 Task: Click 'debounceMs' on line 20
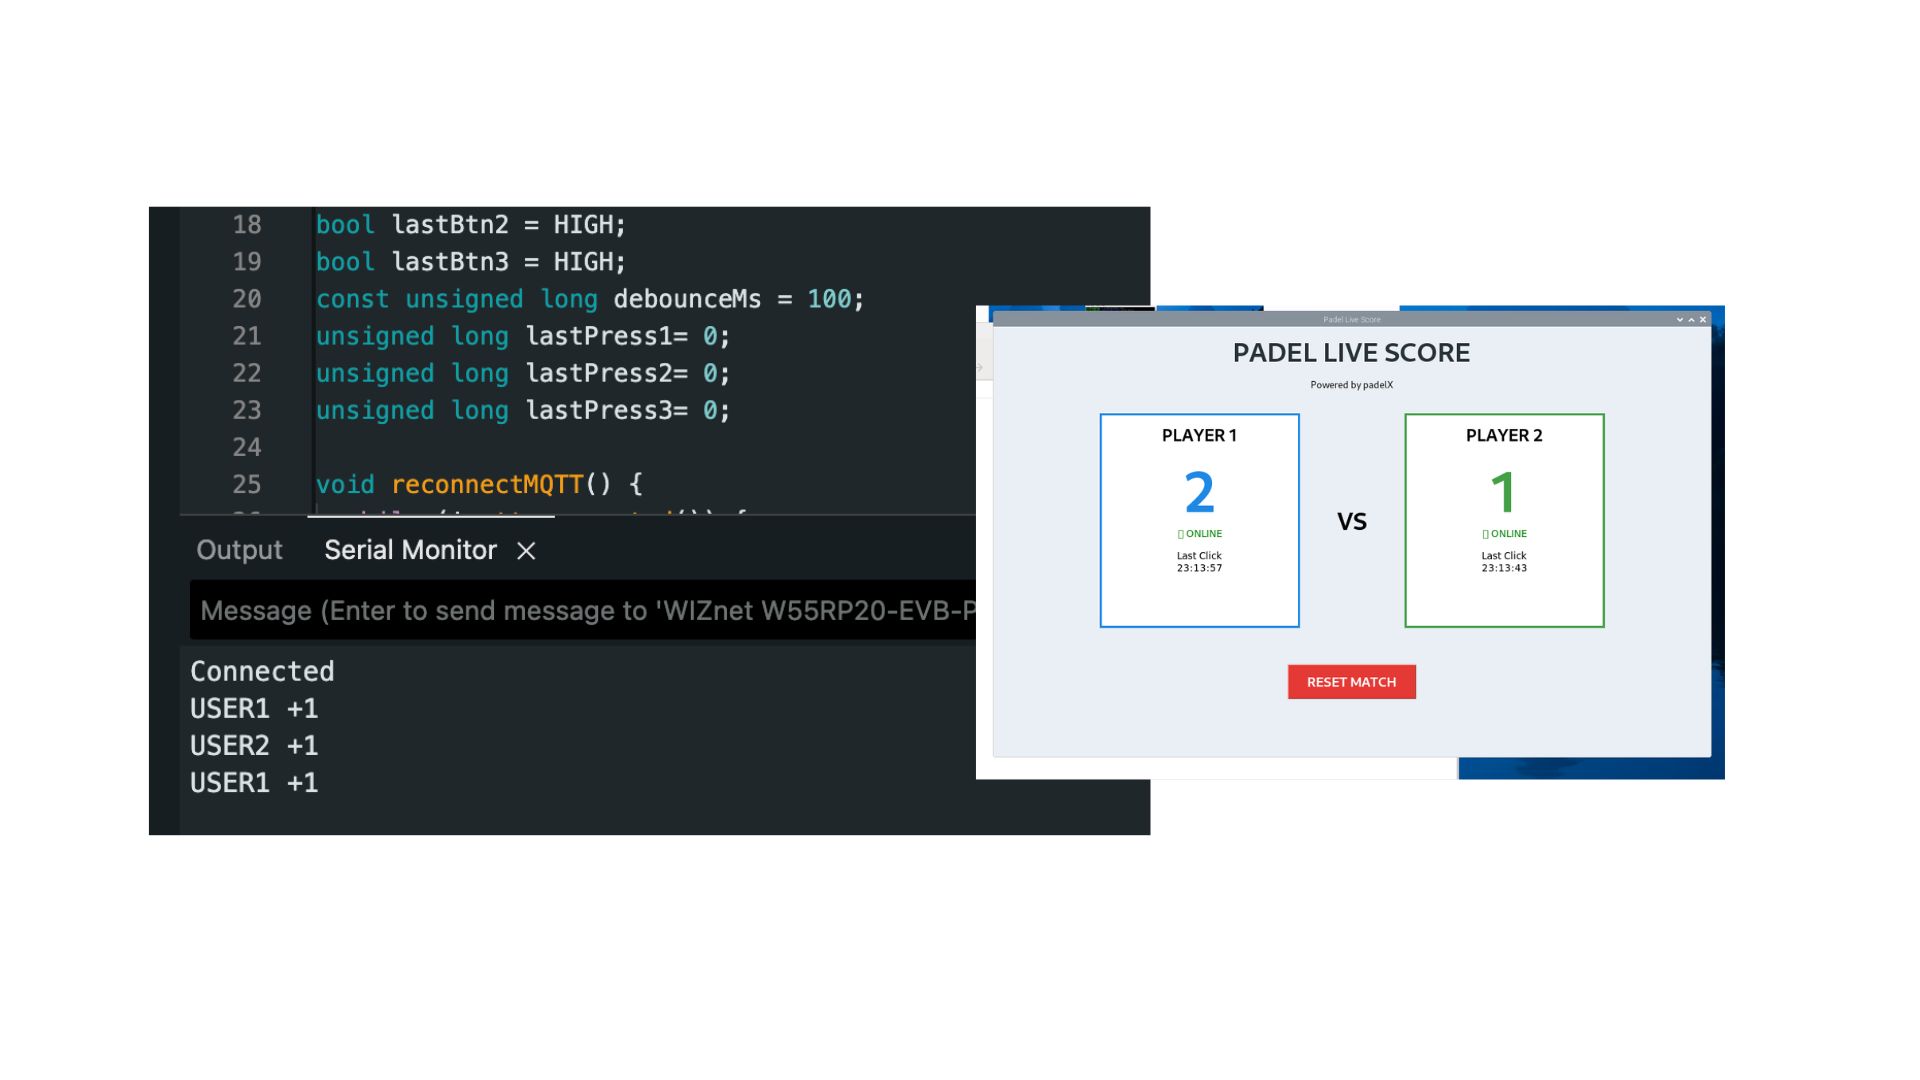click(687, 299)
